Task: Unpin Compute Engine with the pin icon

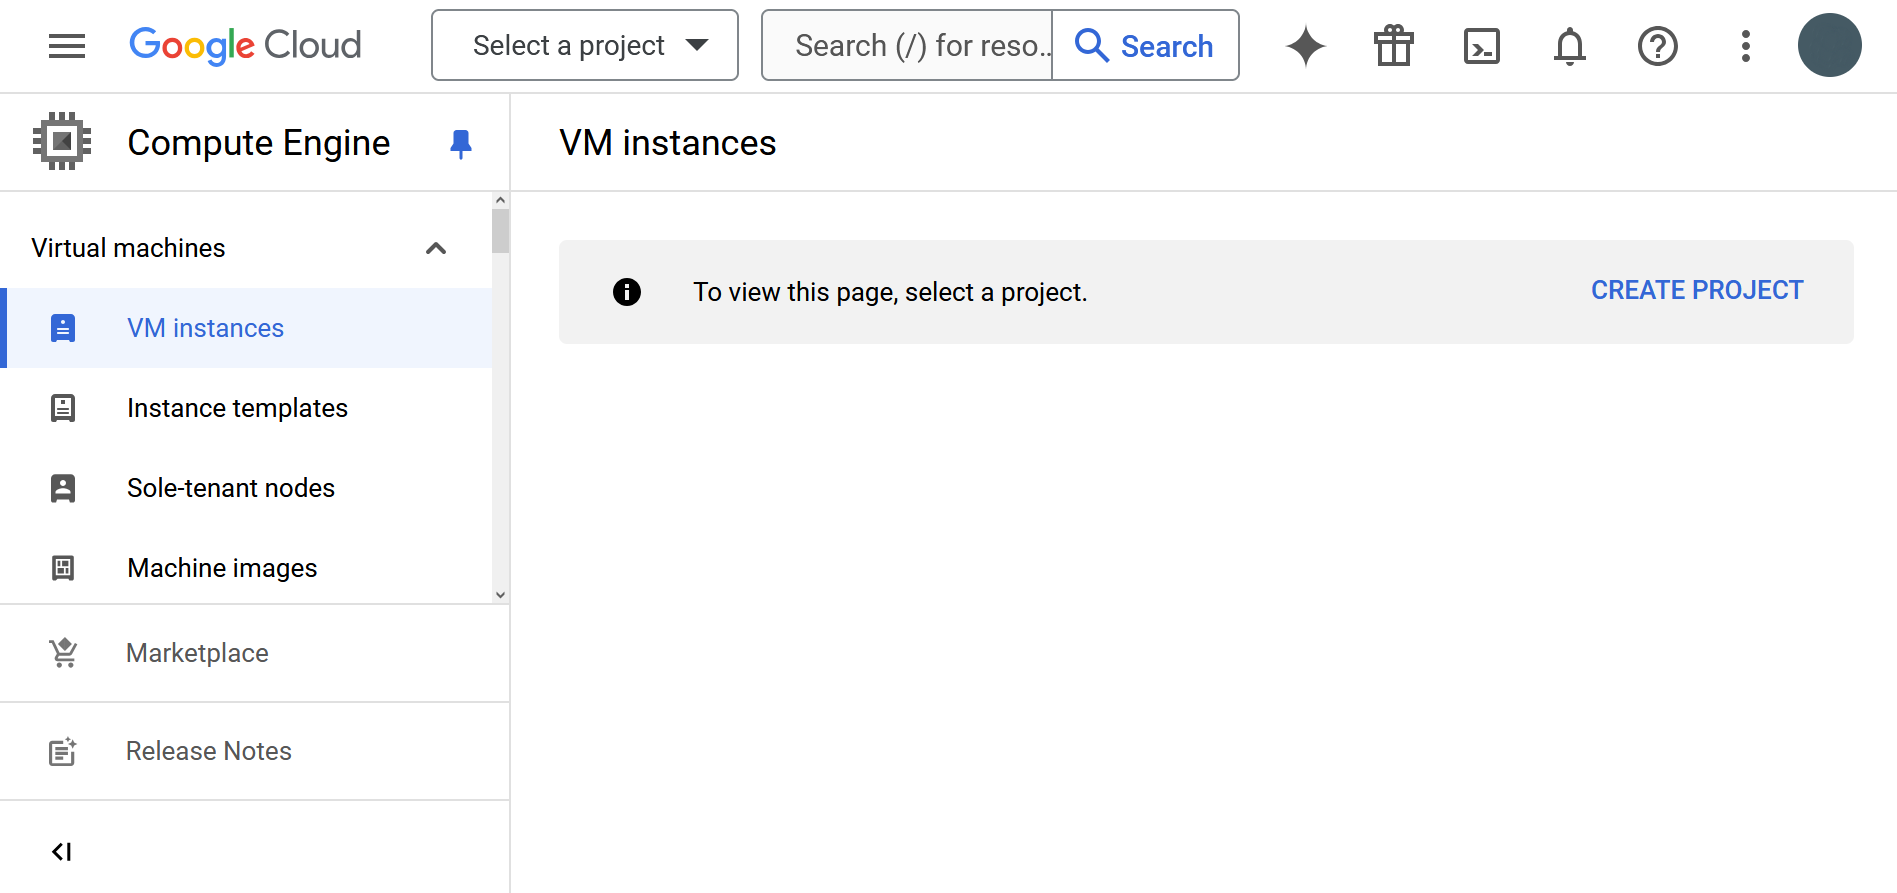Action: coord(461,144)
